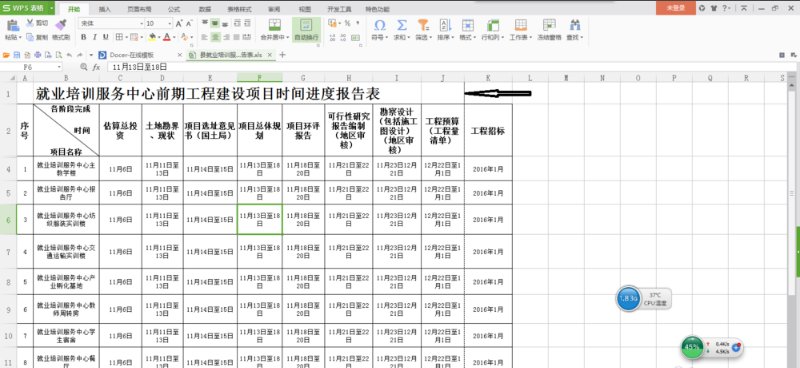800x368 pixels.
Task: Toggle underline formatting (U)
Action: pos(106,37)
